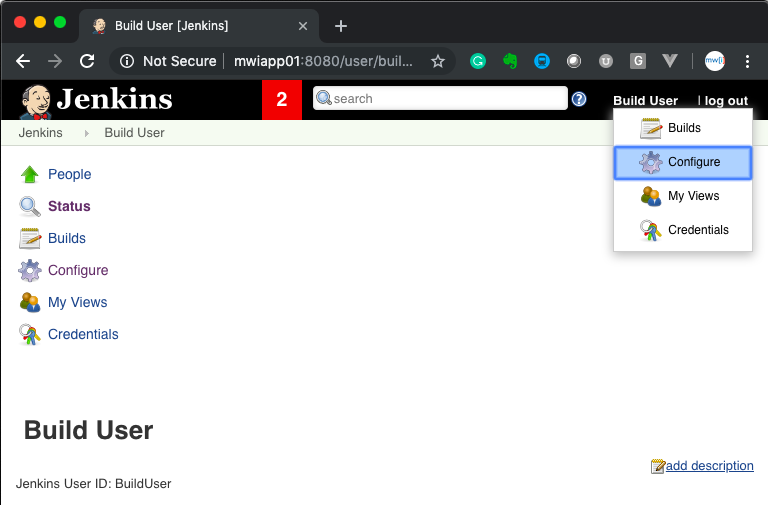This screenshot has width=768, height=505.
Task: Click the Credentials keys icon in sidebar
Action: (x=30, y=335)
